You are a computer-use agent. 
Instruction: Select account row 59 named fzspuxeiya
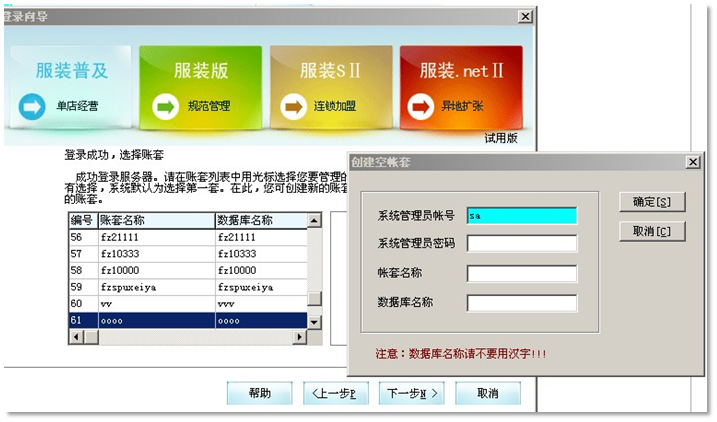(188, 287)
